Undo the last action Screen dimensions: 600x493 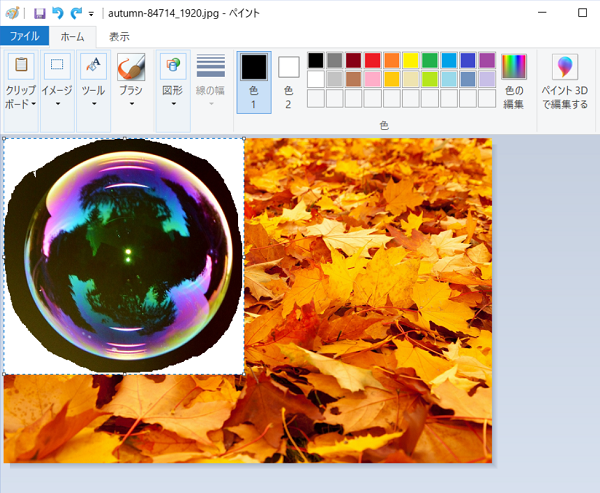point(58,13)
